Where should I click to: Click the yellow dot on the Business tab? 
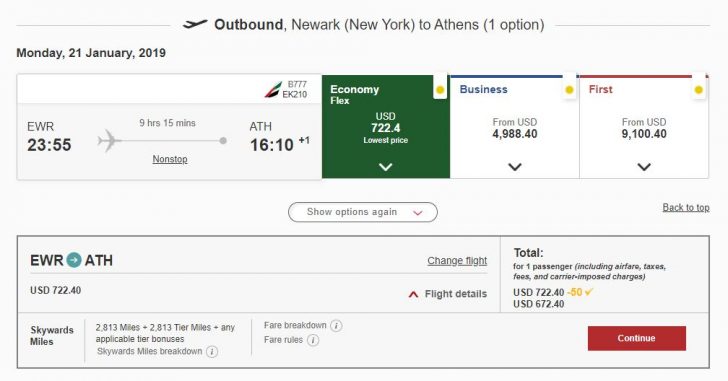(x=569, y=90)
